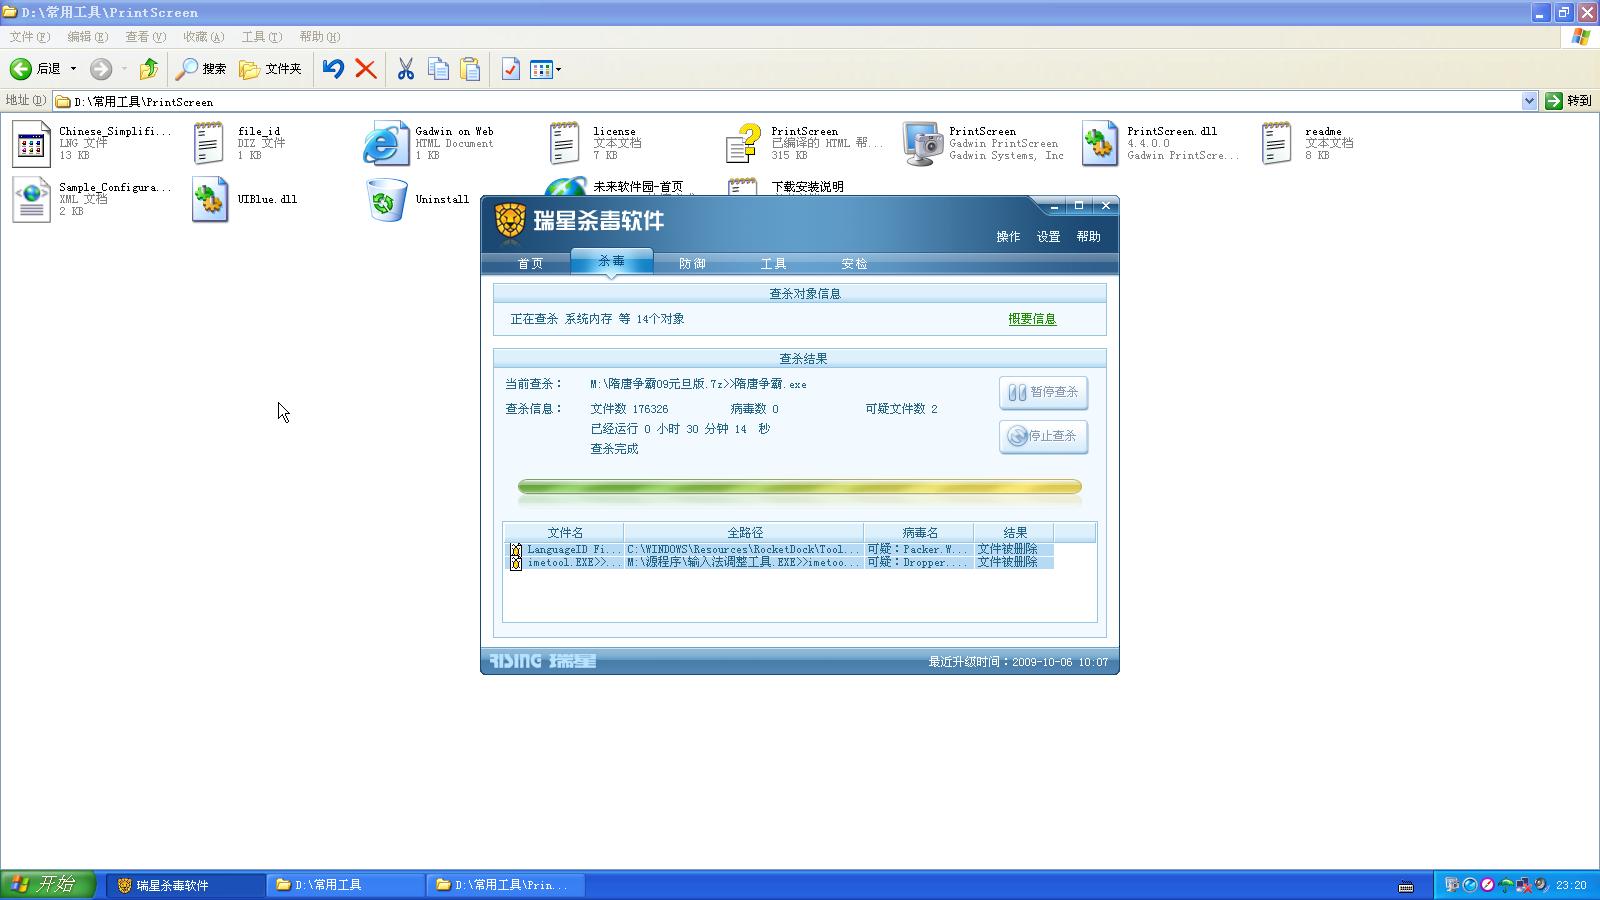Open the 帮助 menu in Rising
The image size is (1600, 900).
[x=1088, y=237]
